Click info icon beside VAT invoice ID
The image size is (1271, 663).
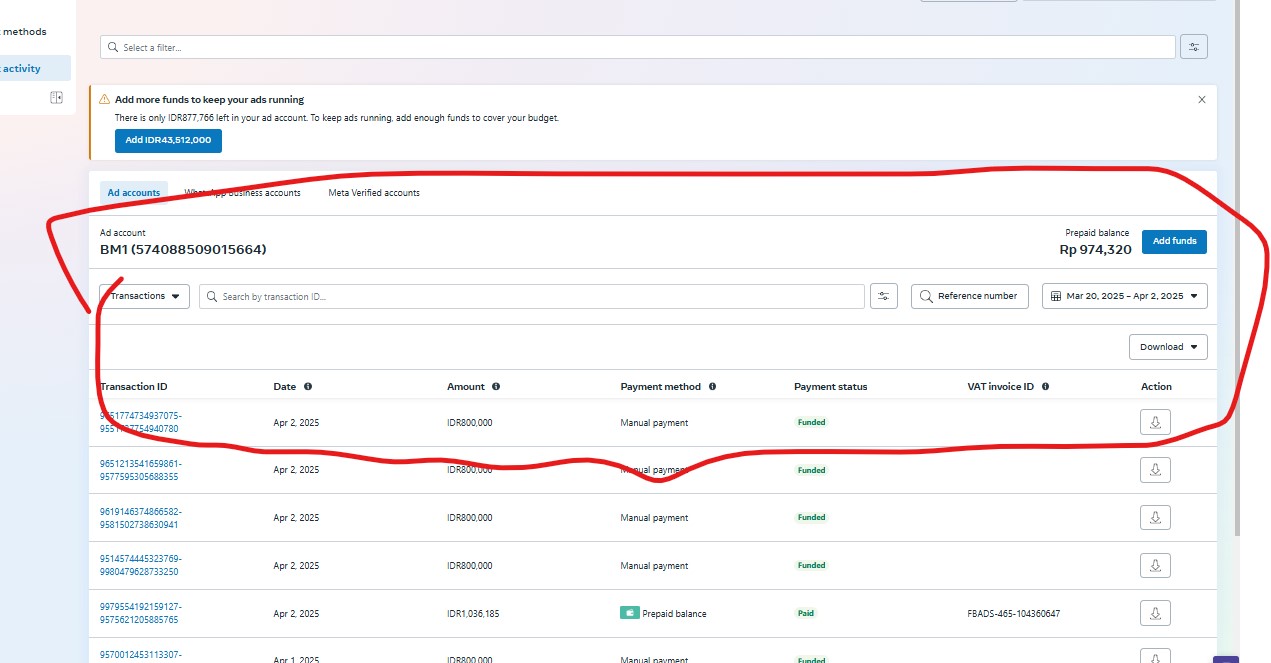[x=1045, y=386]
